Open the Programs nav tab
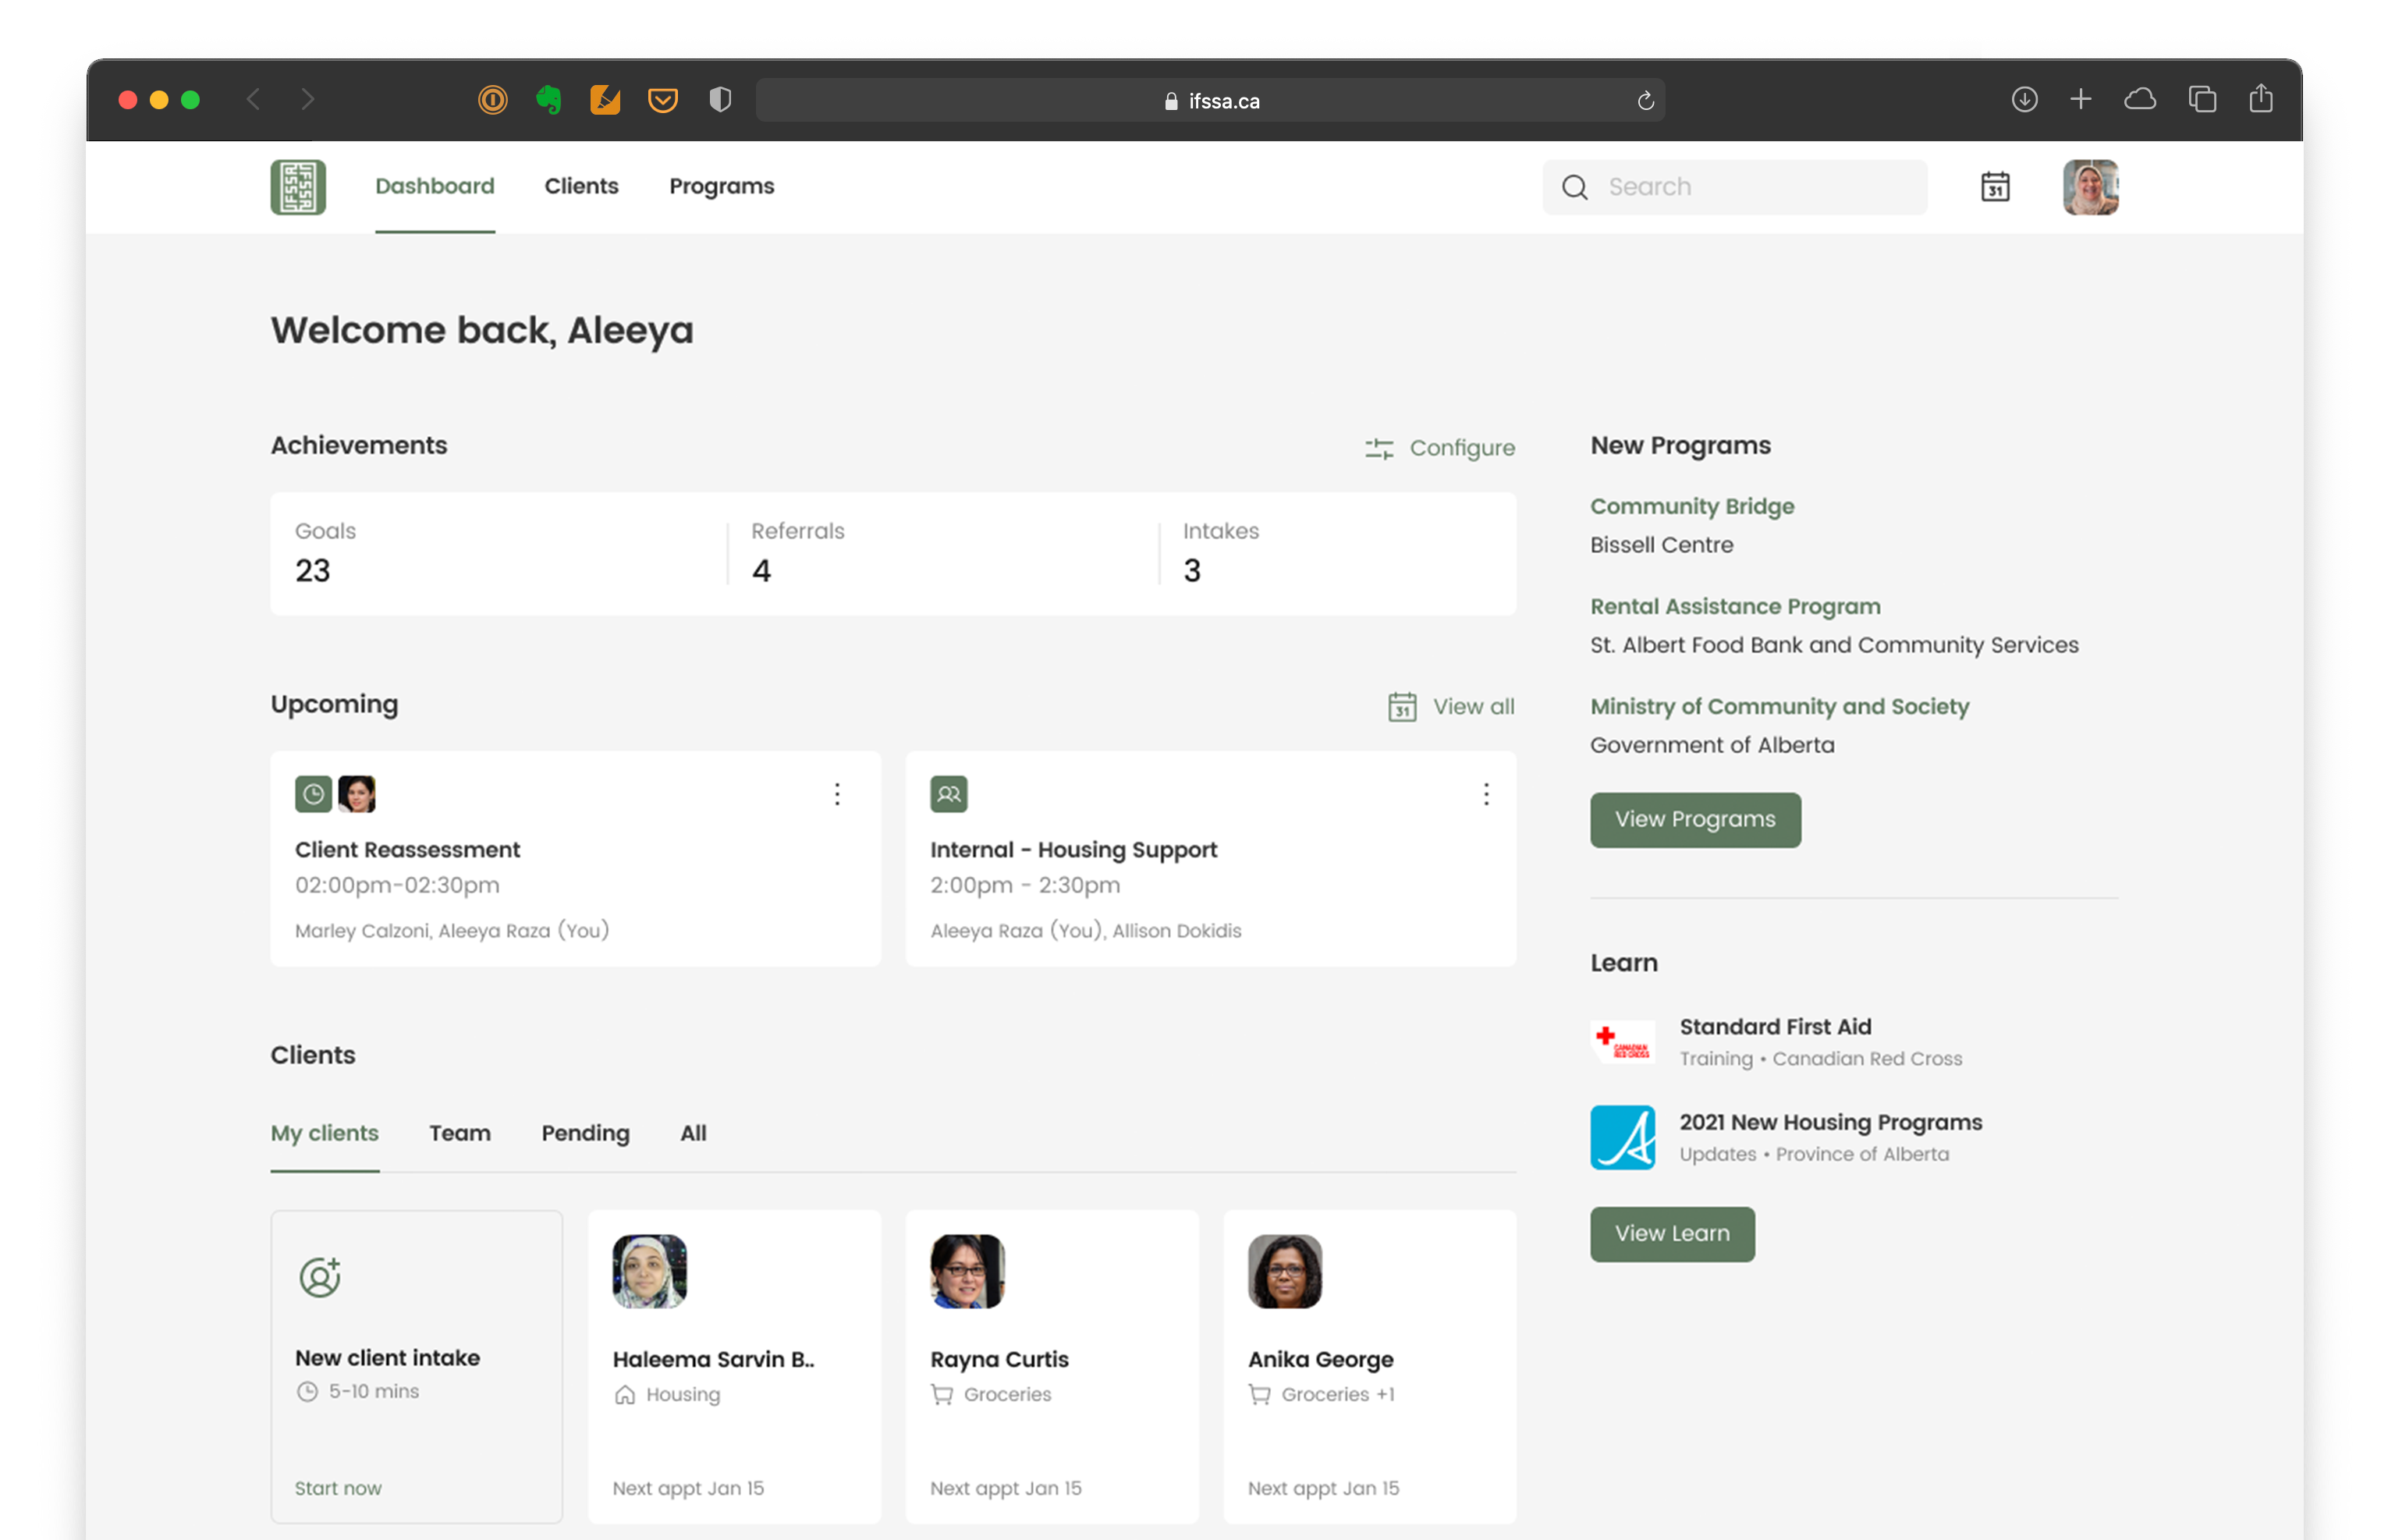2388x1540 pixels. tap(722, 187)
